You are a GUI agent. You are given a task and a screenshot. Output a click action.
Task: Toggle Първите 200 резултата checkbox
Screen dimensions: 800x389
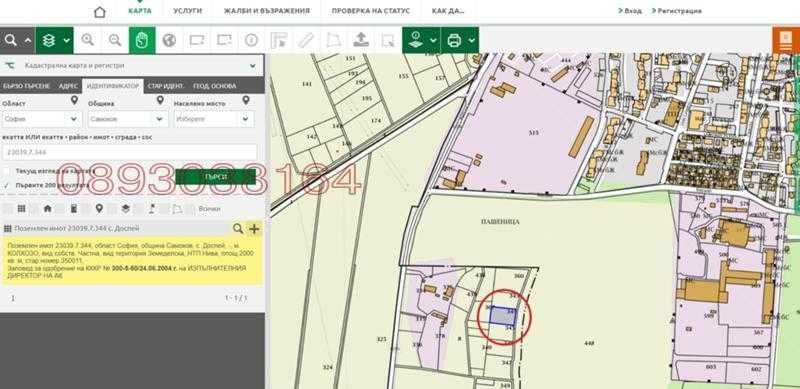pyautogui.click(x=6, y=185)
